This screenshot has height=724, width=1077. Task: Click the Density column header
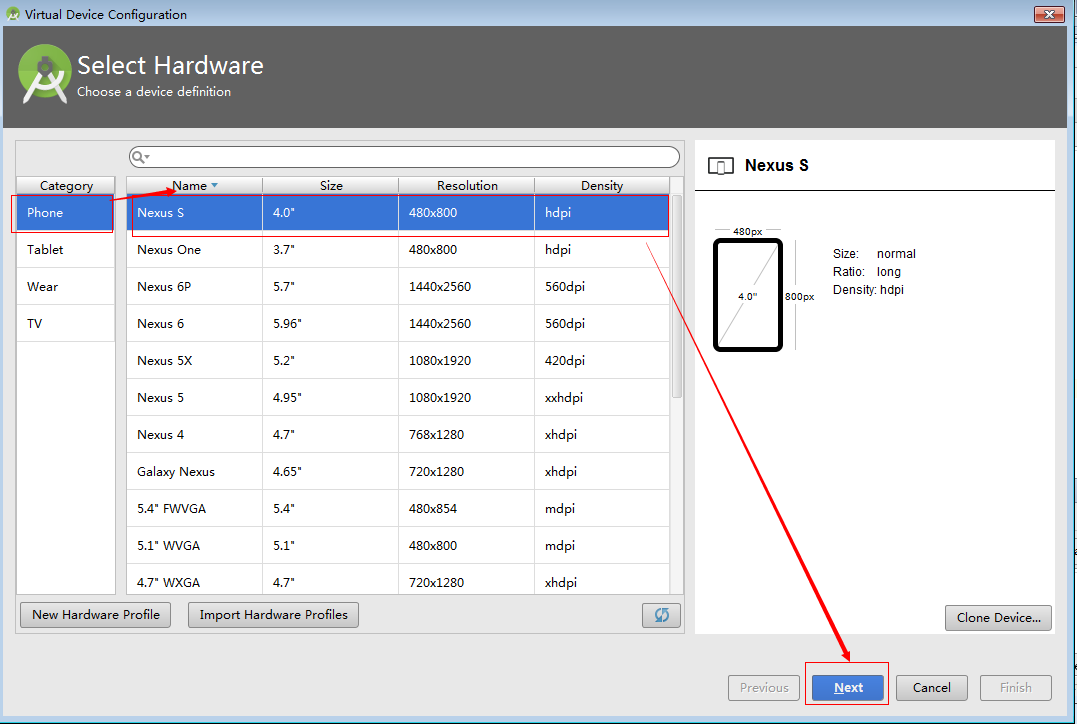click(602, 185)
